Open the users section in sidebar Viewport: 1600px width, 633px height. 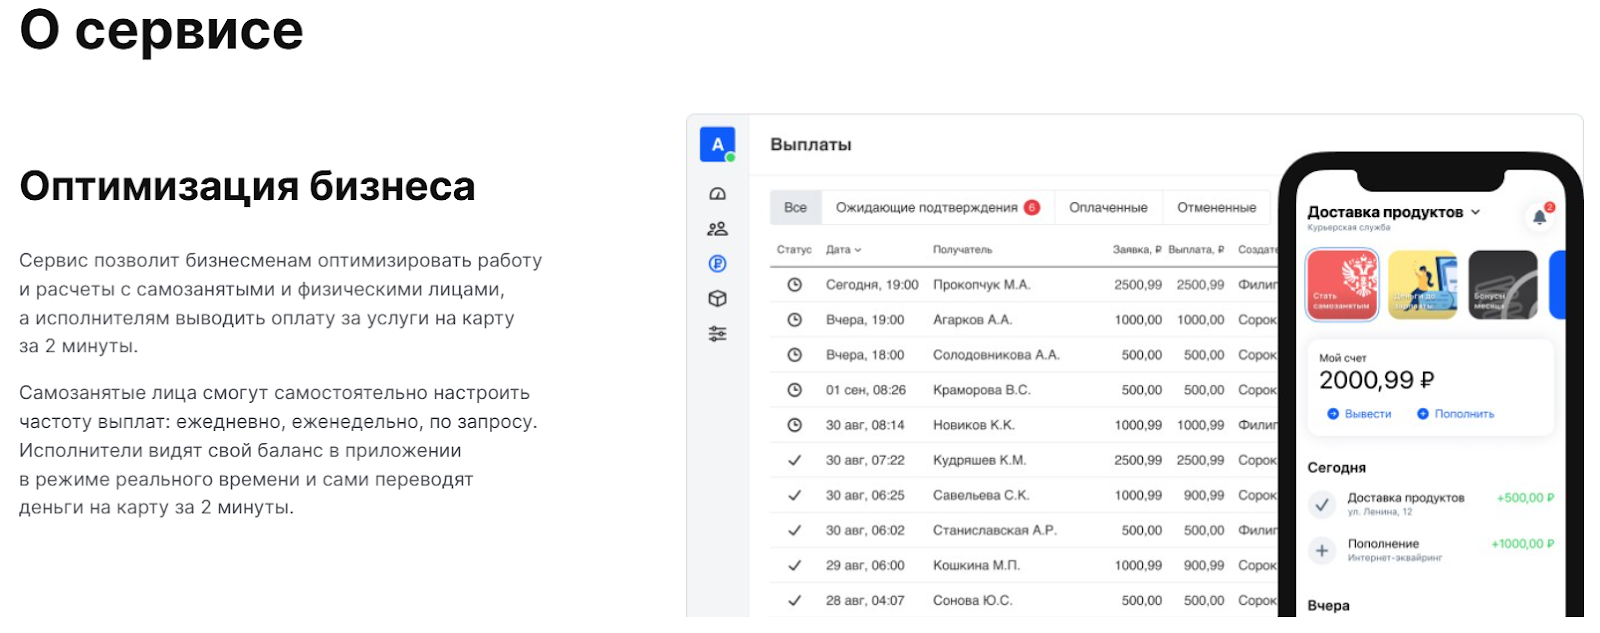pyautogui.click(x=717, y=229)
